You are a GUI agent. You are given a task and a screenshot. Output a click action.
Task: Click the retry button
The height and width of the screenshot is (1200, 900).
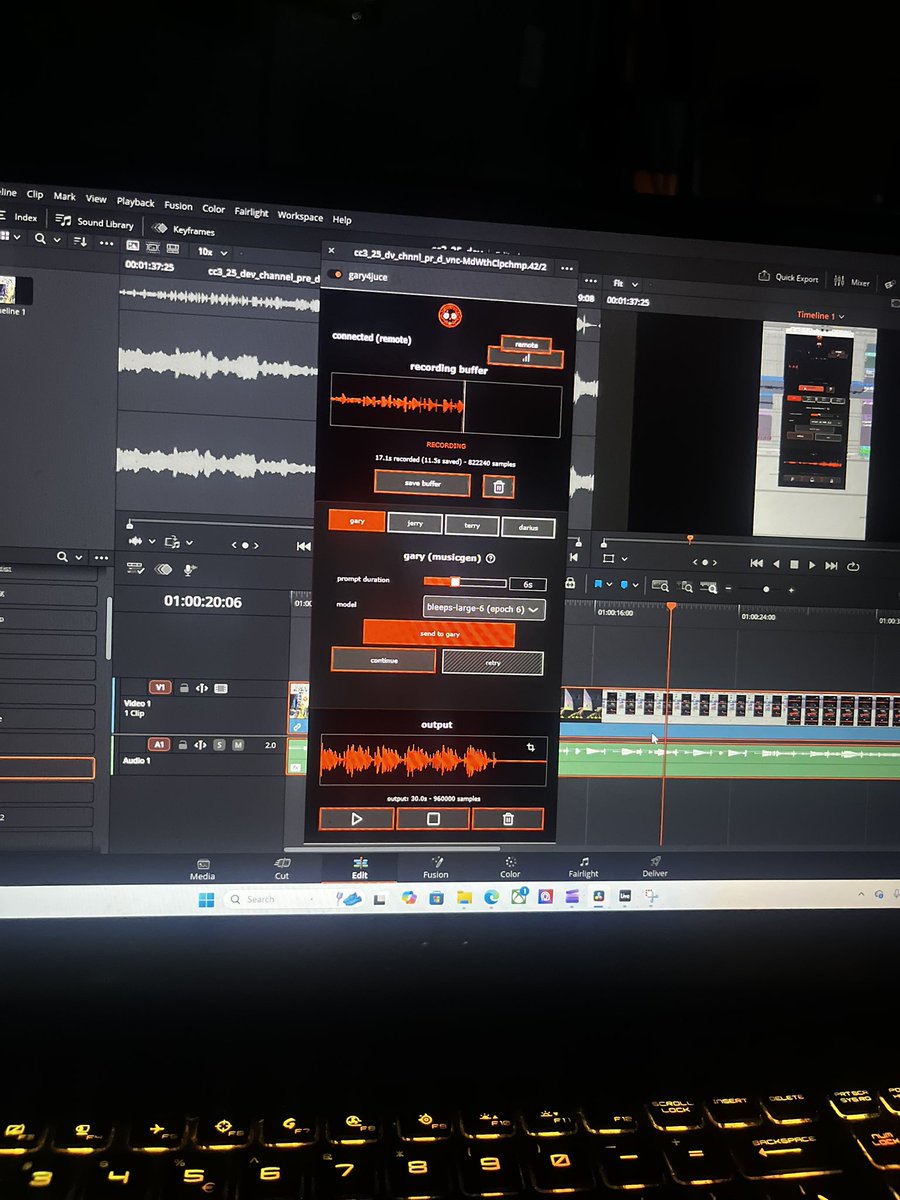(492, 662)
